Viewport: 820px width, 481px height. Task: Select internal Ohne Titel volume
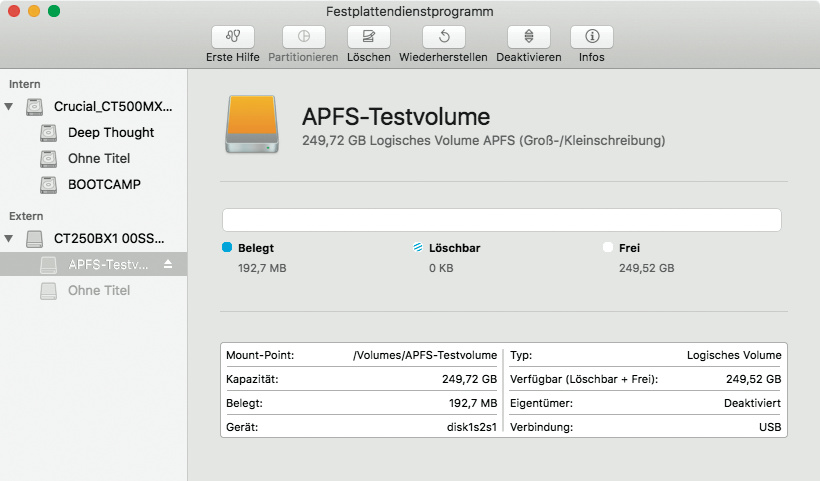pyautogui.click(x=98, y=158)
